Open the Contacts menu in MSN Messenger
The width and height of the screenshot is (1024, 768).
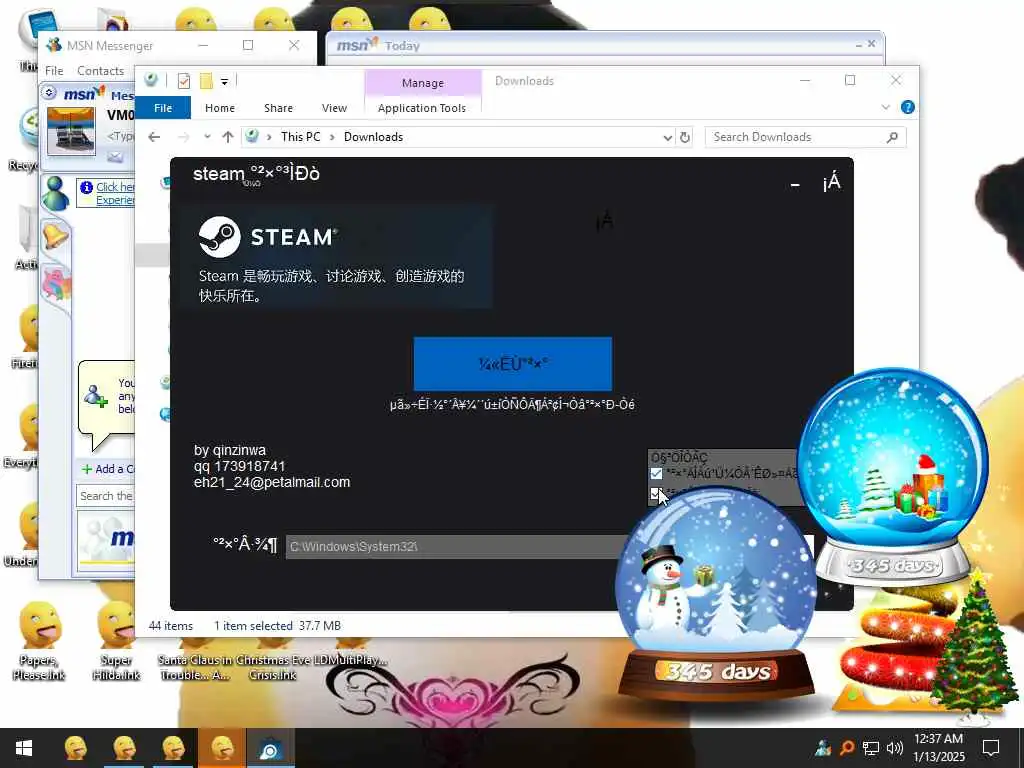click(x=101, y=71)
